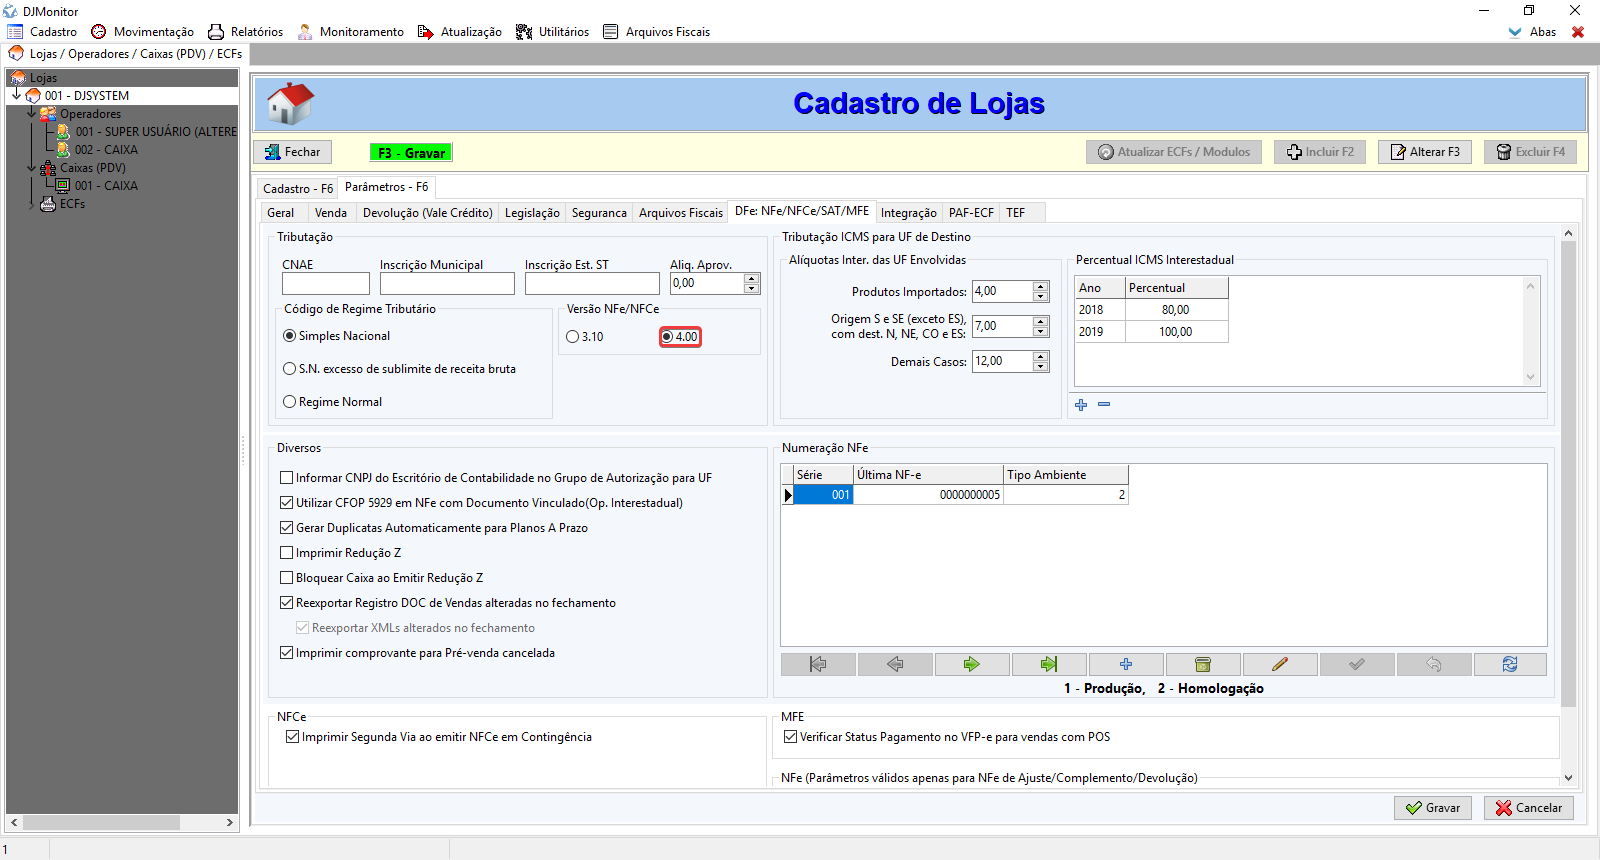Uncheck Gerar Duplicatas Automaticamente option
The width and height of the screenshot is (1600, 860).
coord(287,528)
